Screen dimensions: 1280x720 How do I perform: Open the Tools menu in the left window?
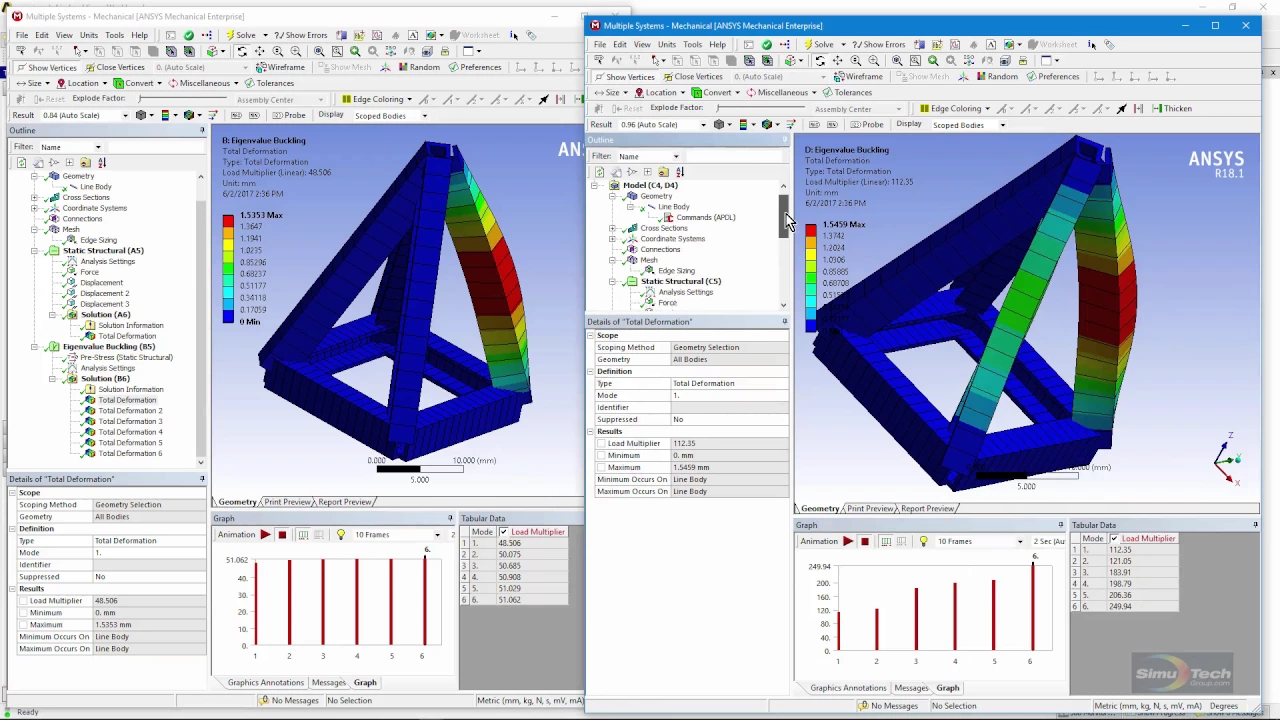pos(114,35)
